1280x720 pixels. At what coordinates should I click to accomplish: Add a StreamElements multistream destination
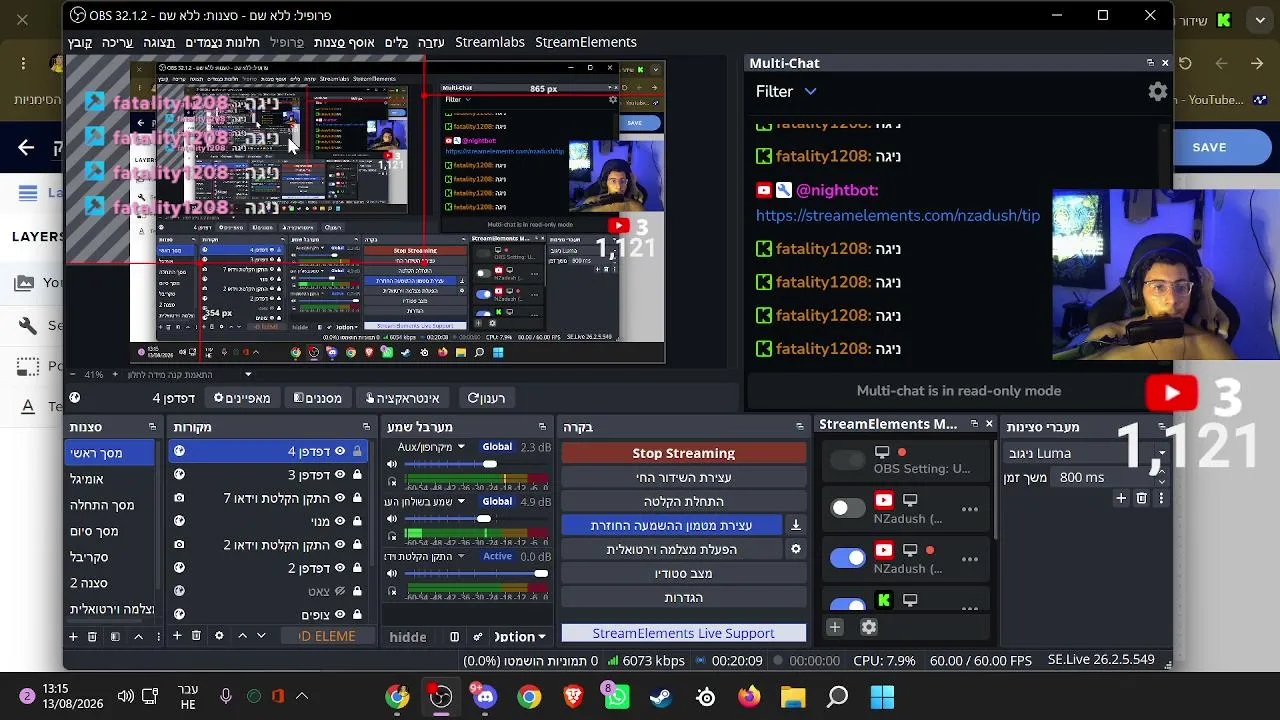point(835,627)
